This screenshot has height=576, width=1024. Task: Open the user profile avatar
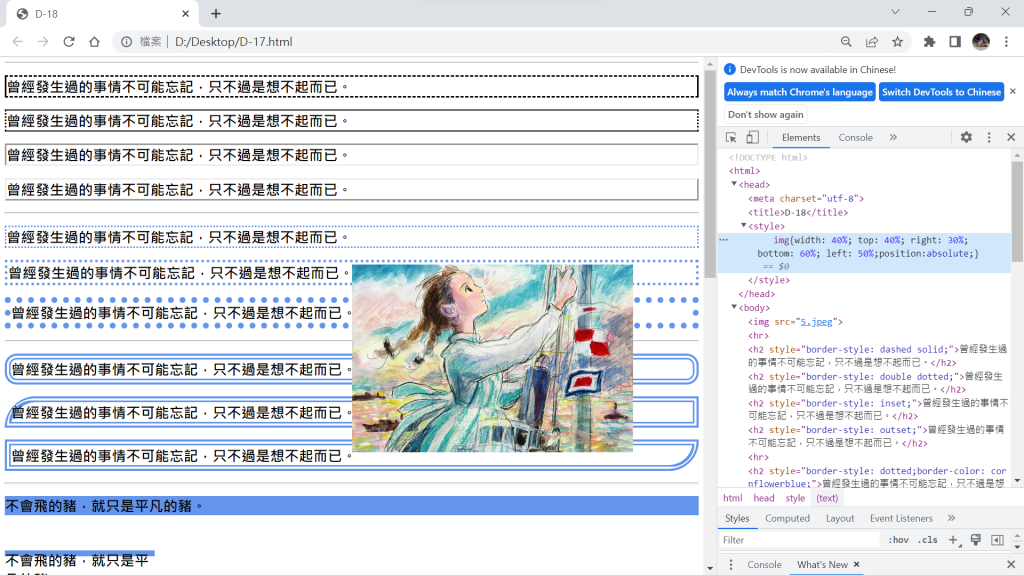click(x=981, y=42)
